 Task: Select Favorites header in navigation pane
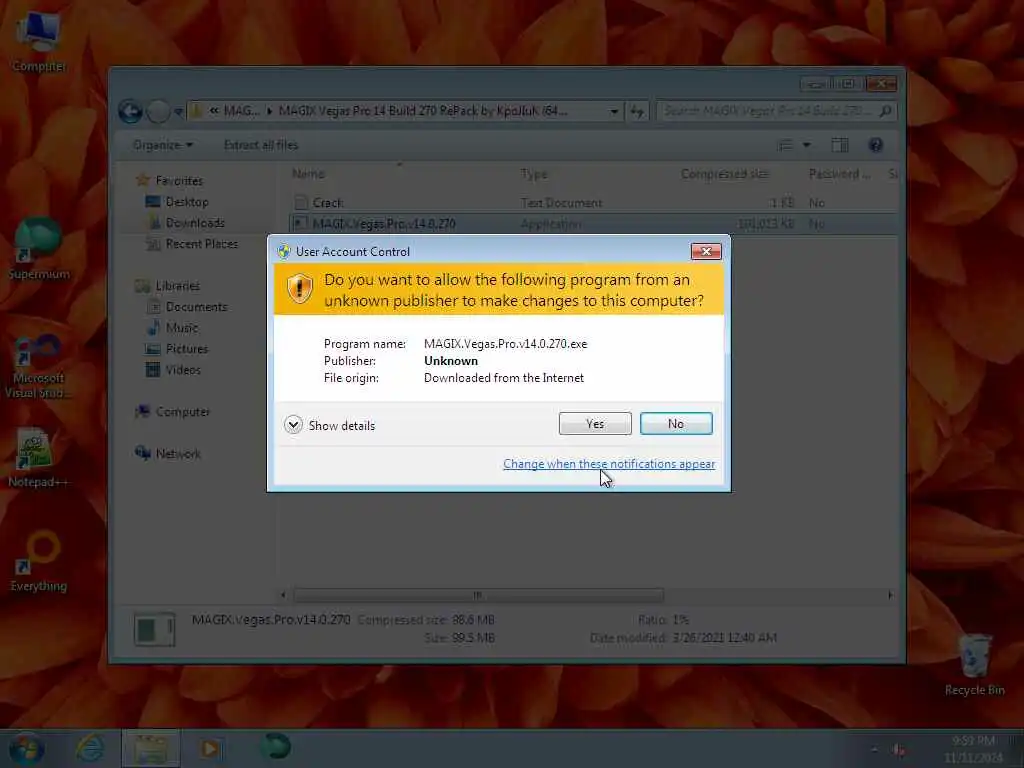click(178, 181)
